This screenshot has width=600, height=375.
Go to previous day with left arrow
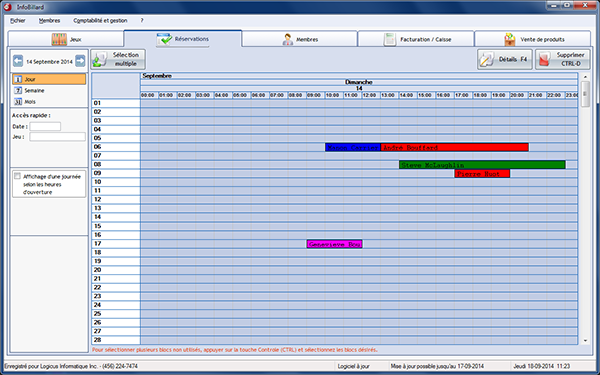pos(18,61)
